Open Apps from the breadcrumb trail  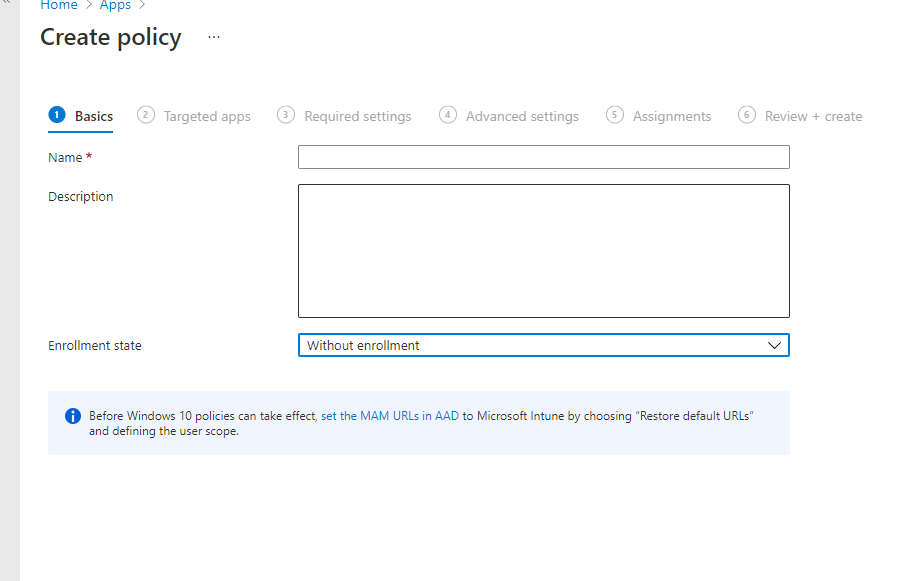click(x=114, y=6)
